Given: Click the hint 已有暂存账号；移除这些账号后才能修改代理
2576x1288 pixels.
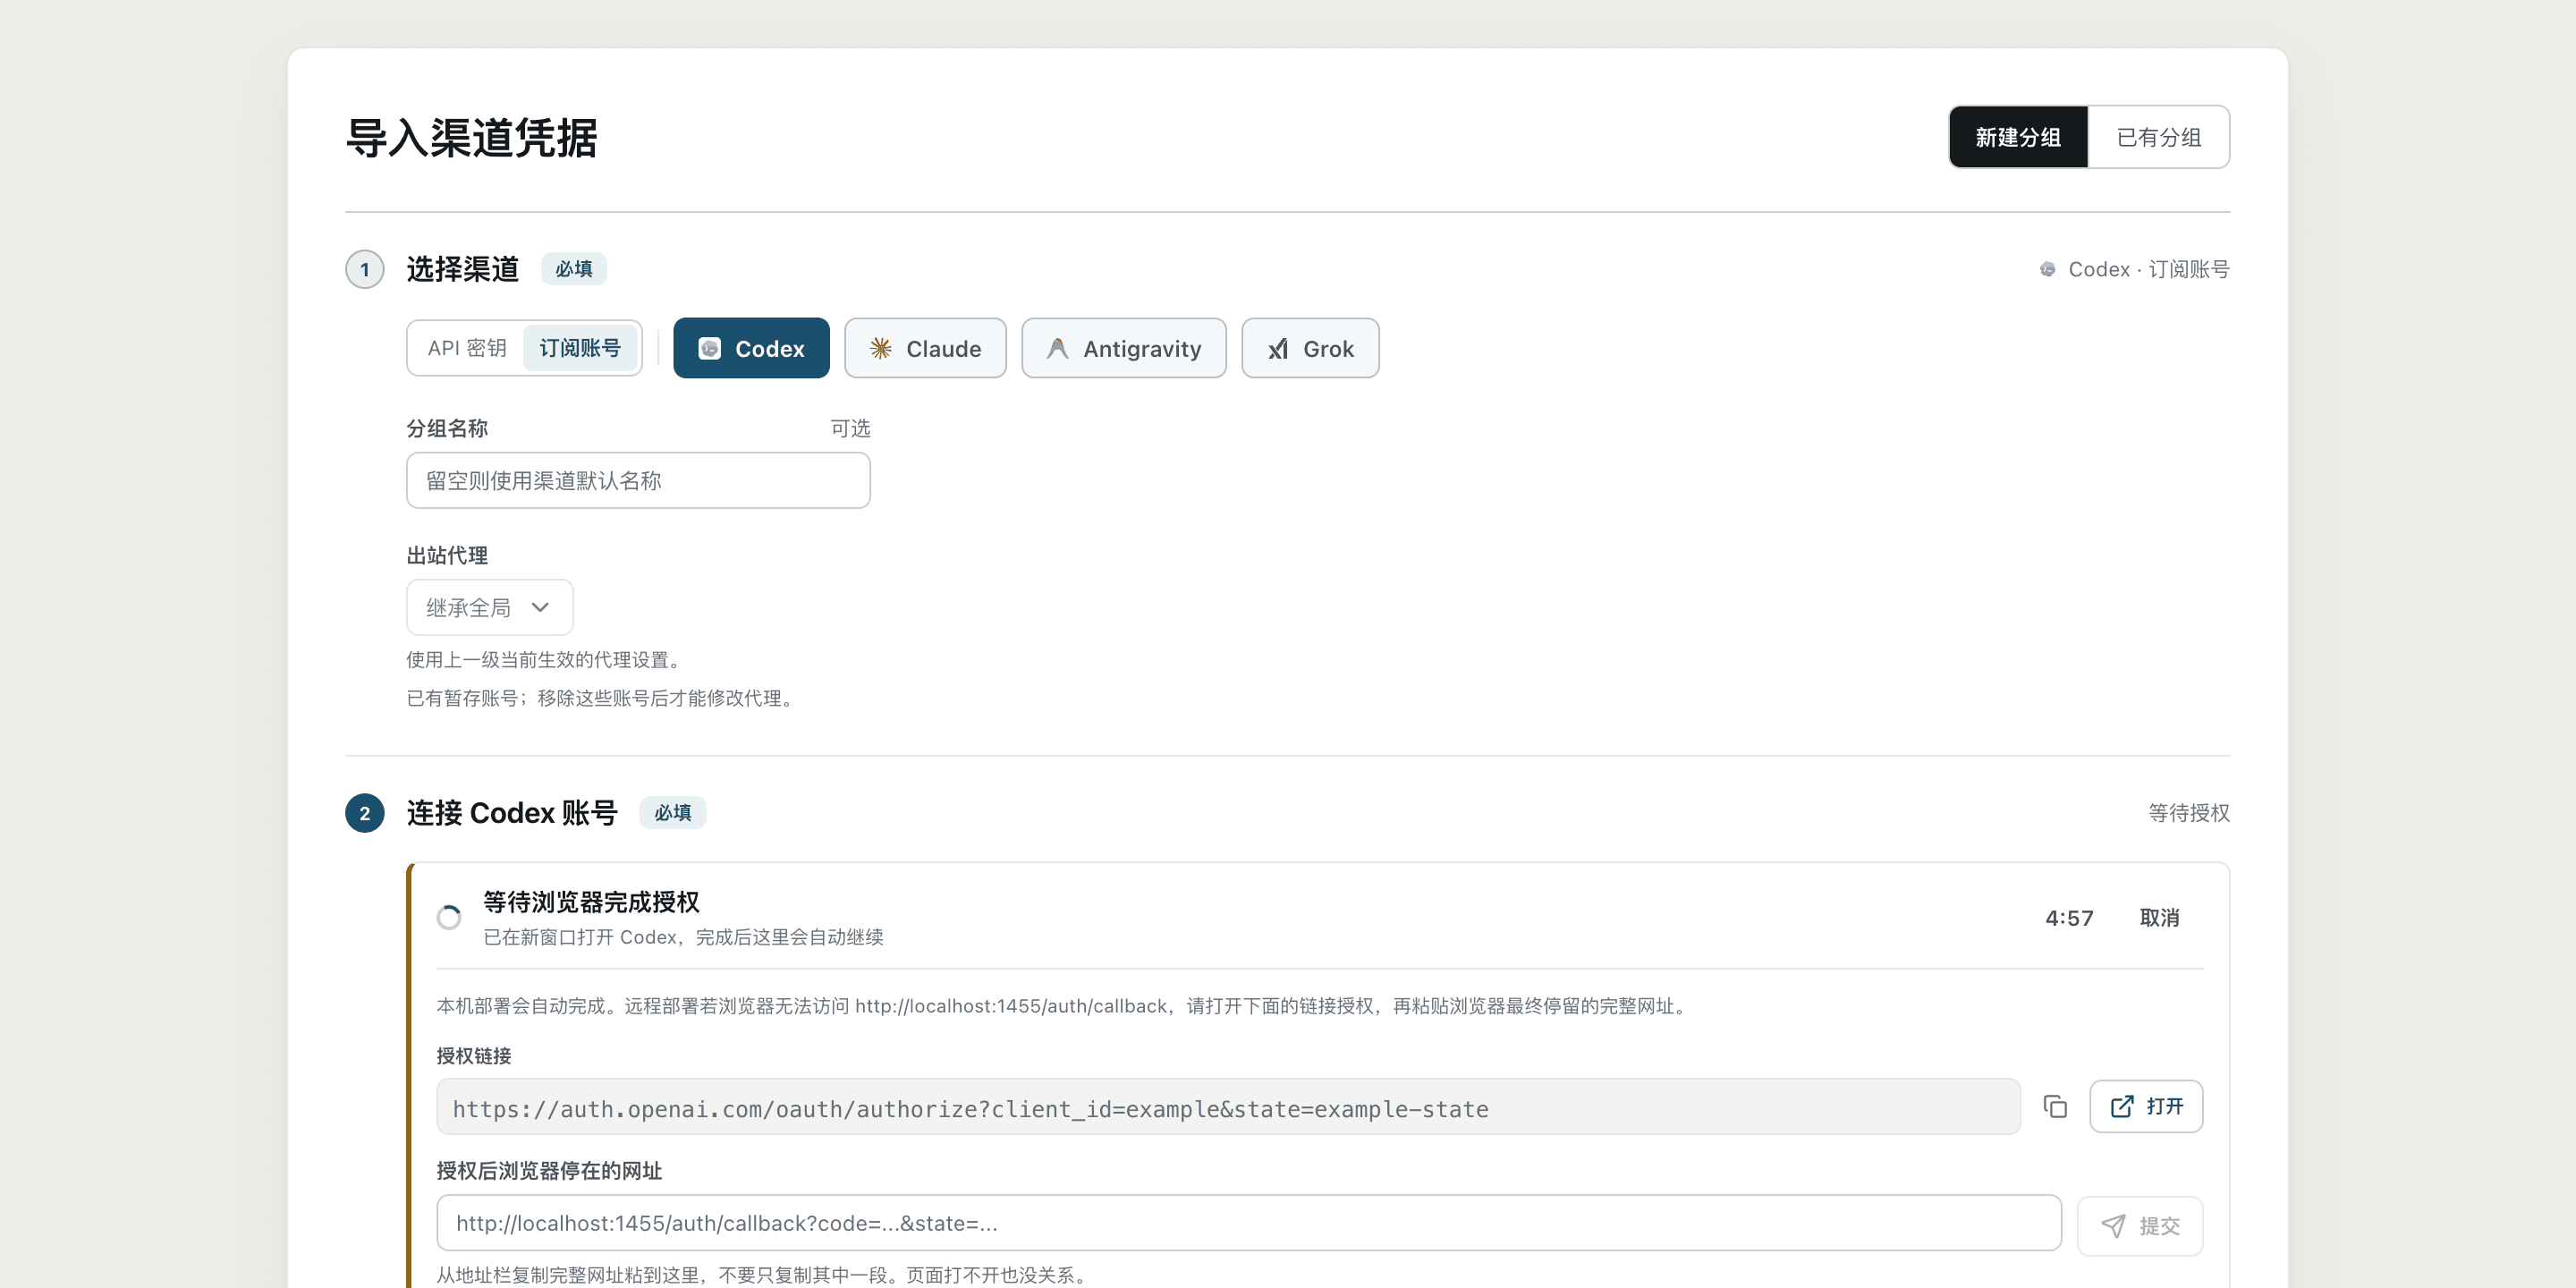Looking at the screenshot, I should [x=603, y=698].
